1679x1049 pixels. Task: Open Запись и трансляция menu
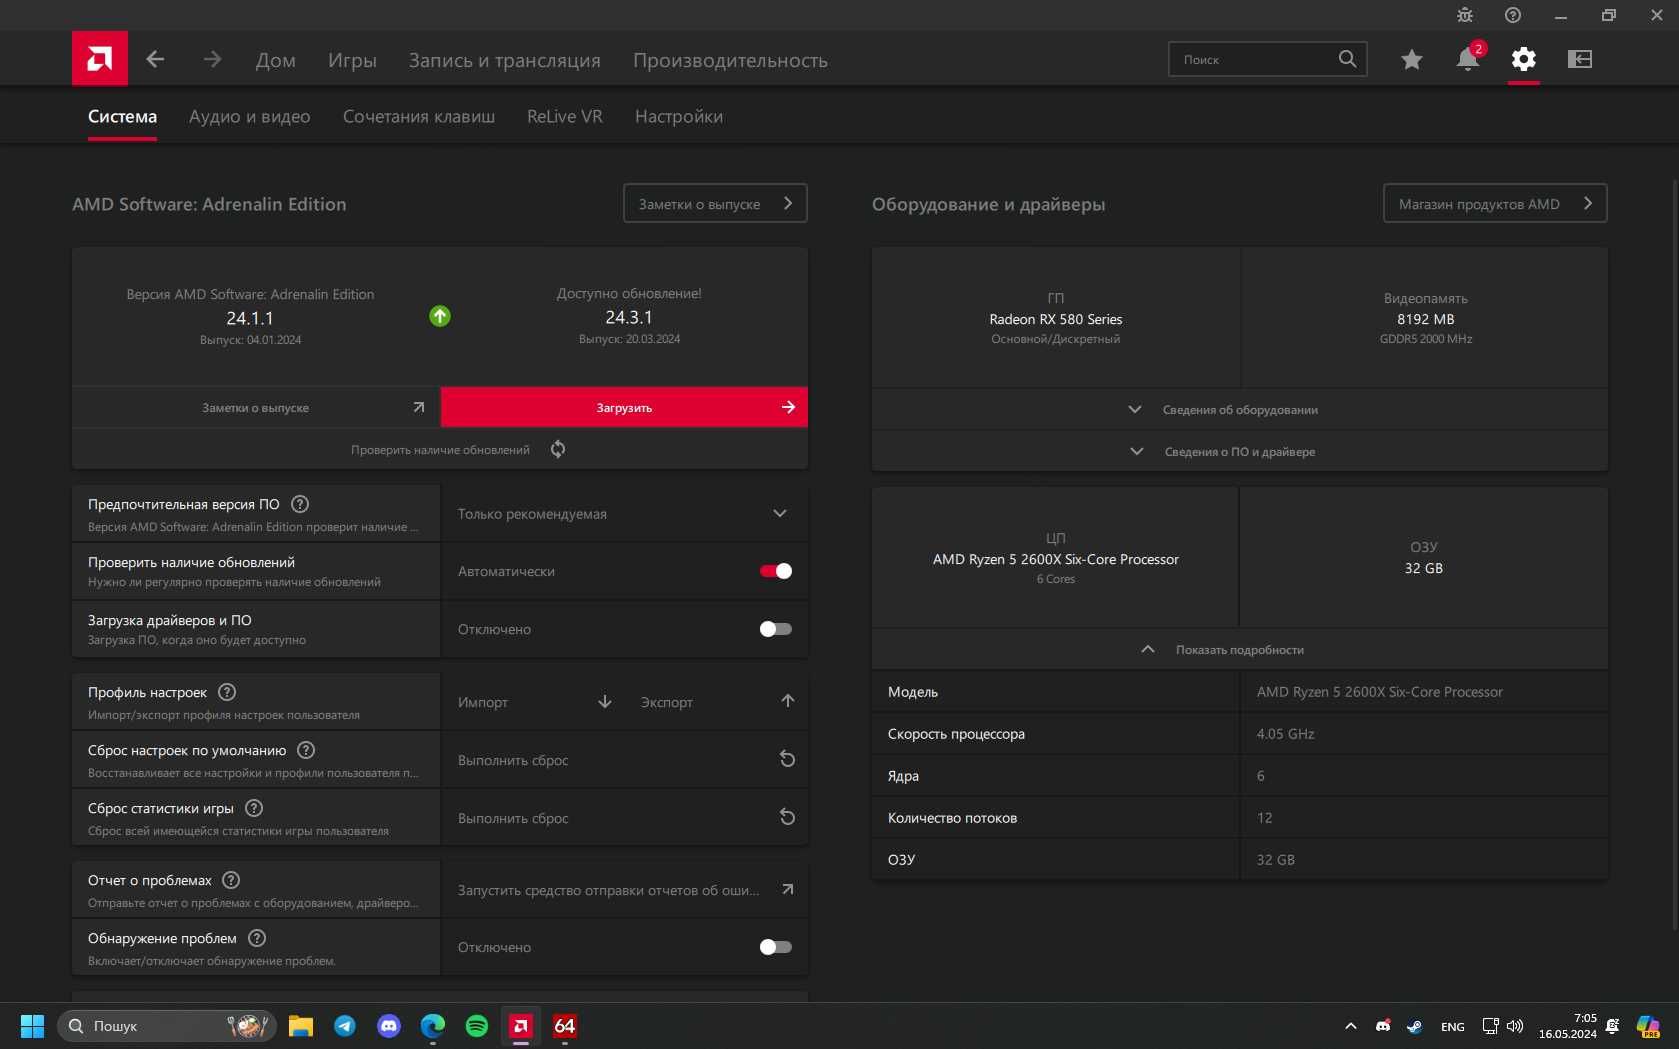coord(505,60)
